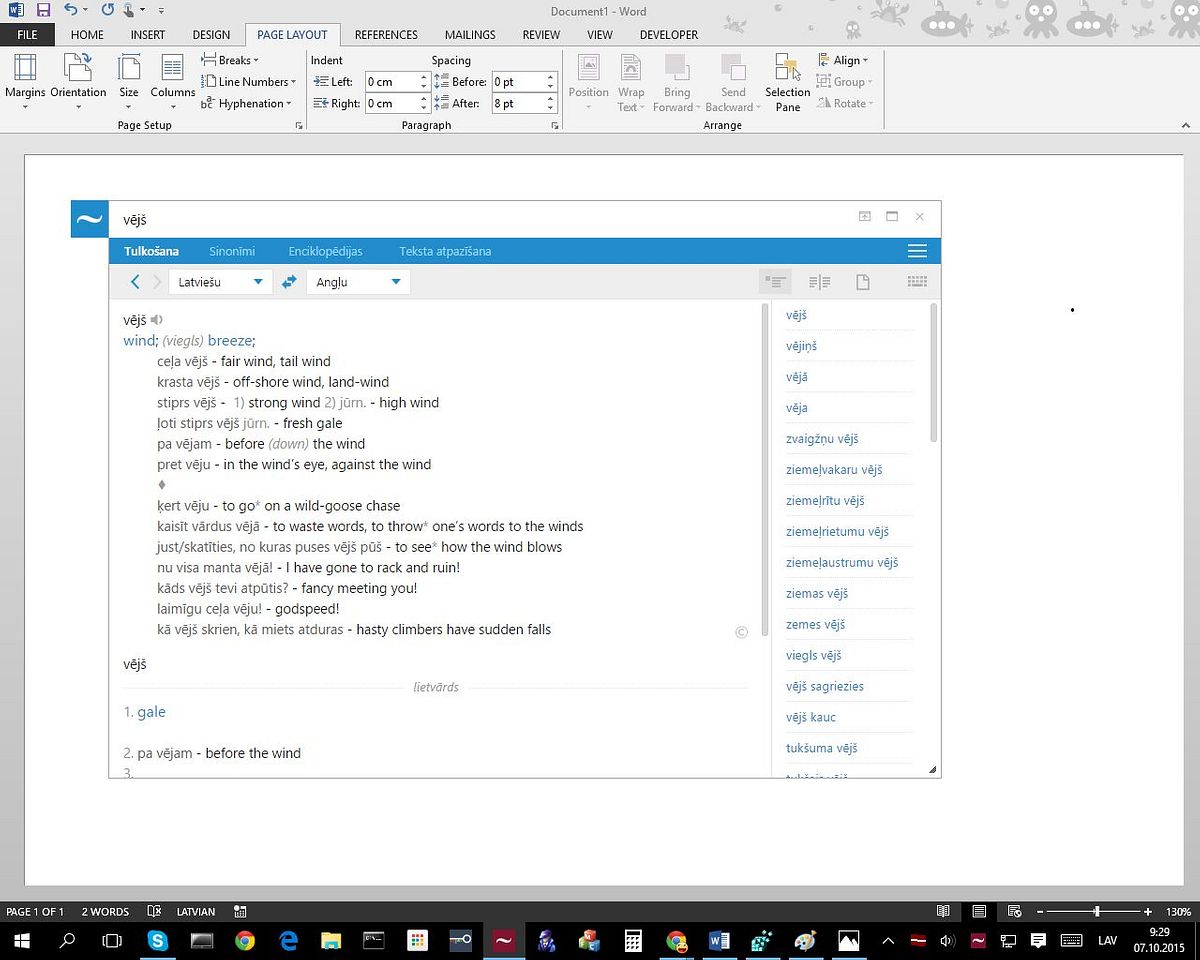Click the Indent Left value field
1200x960 pixels.
391,81
